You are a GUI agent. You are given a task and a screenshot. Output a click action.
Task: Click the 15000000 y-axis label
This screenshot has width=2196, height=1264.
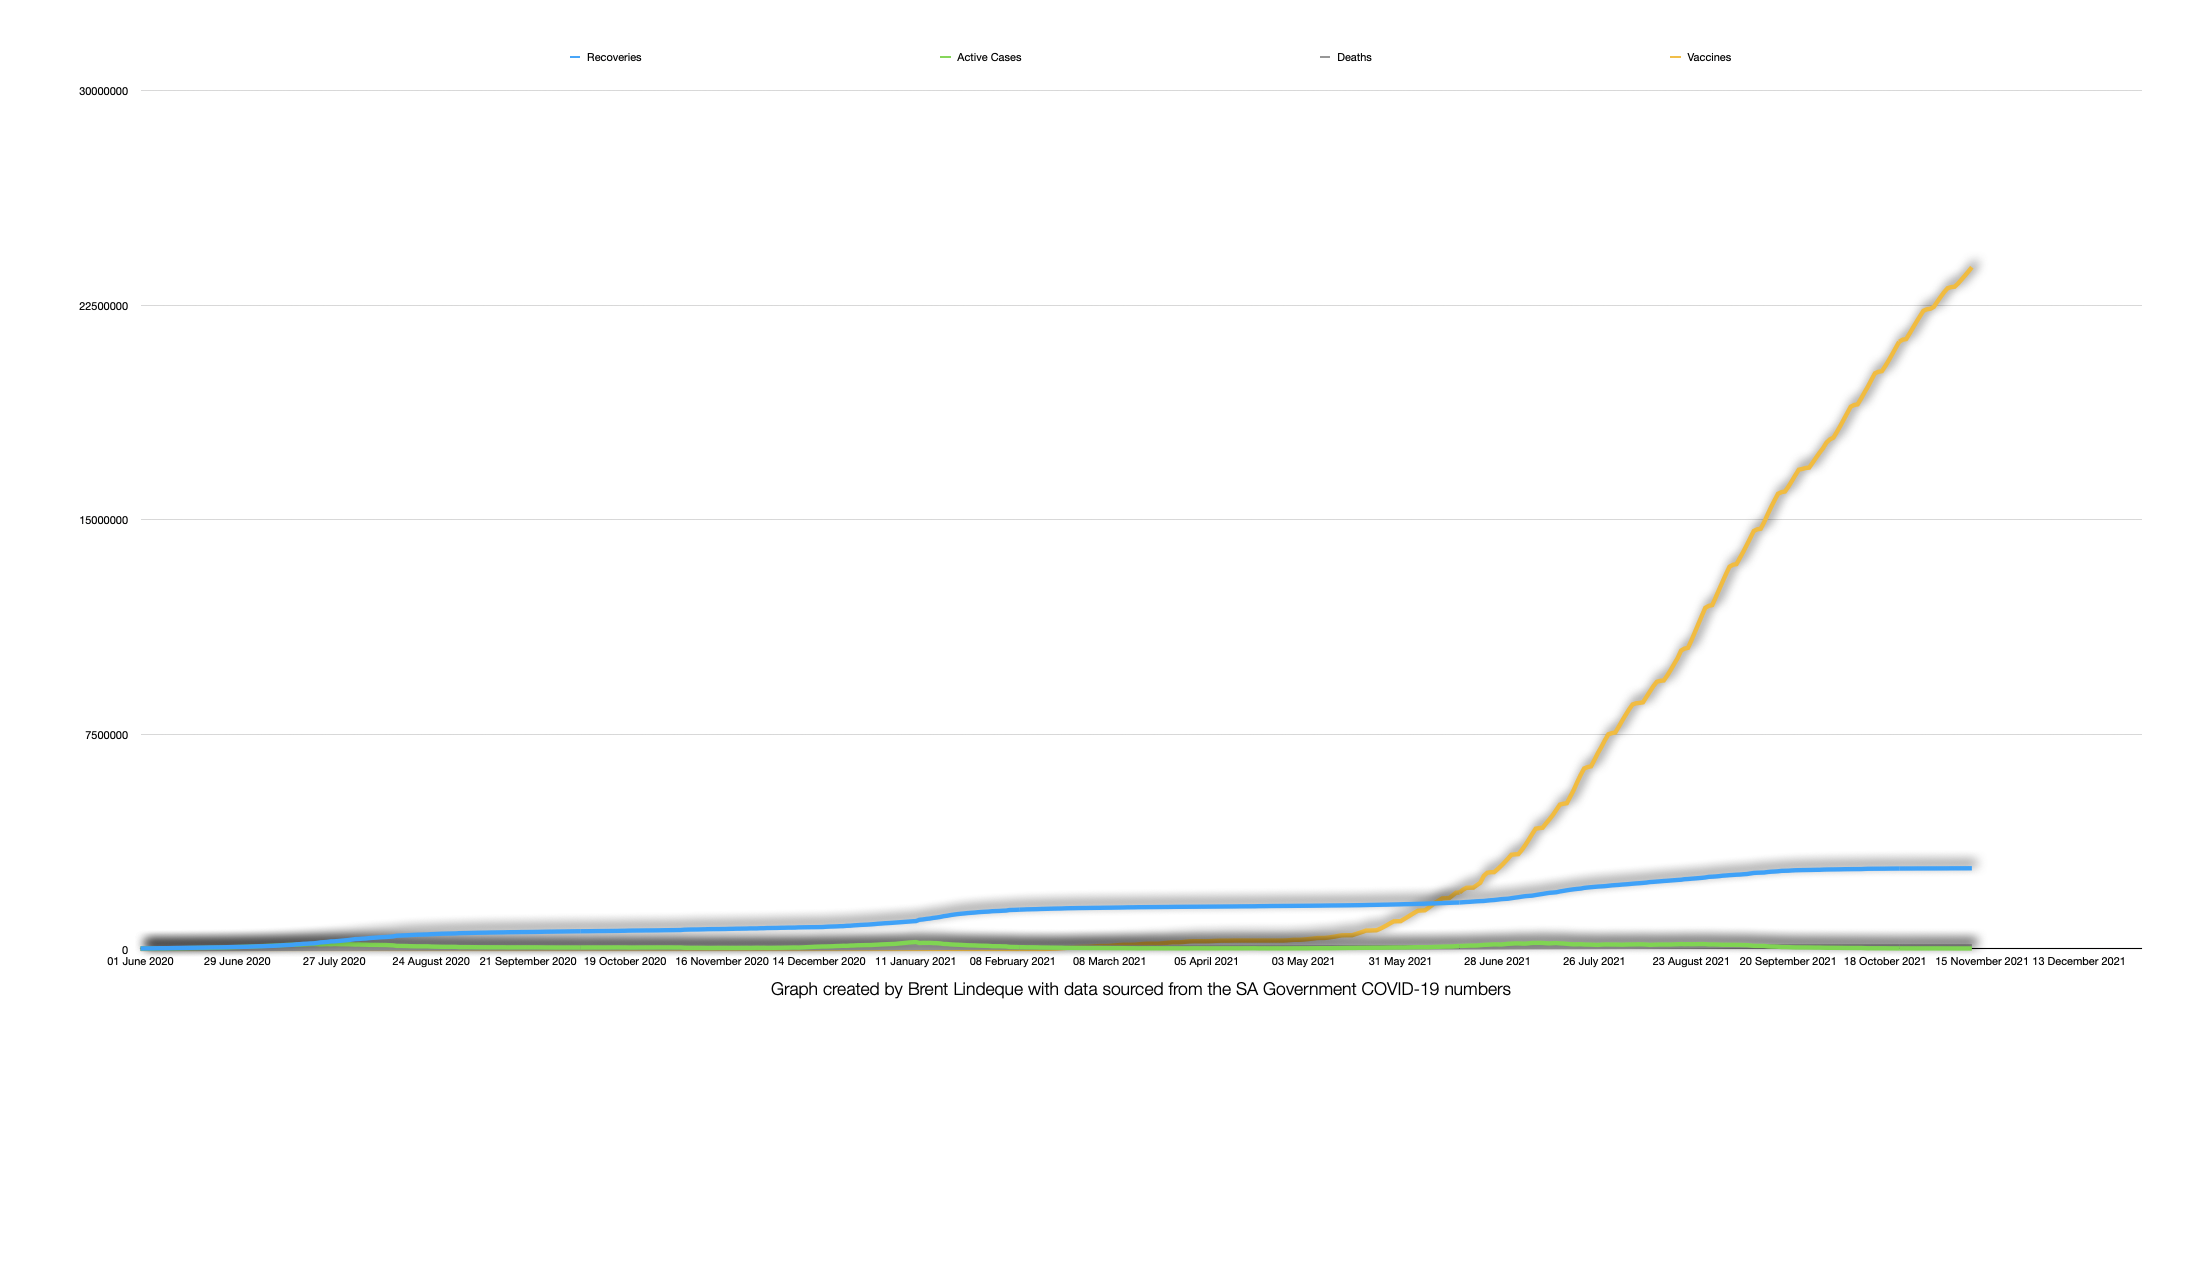[104, 521]
